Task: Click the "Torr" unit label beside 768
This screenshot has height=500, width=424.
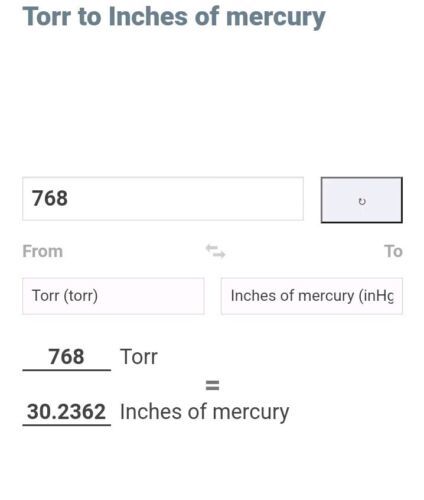Action: point(139,357)
